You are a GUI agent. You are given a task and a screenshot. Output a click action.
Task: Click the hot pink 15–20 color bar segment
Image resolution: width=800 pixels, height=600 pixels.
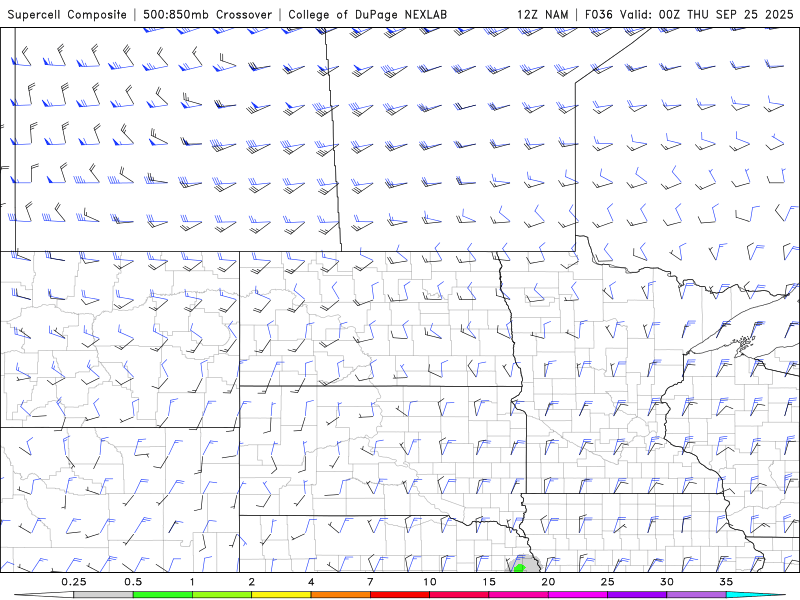[x=518, y=595]
